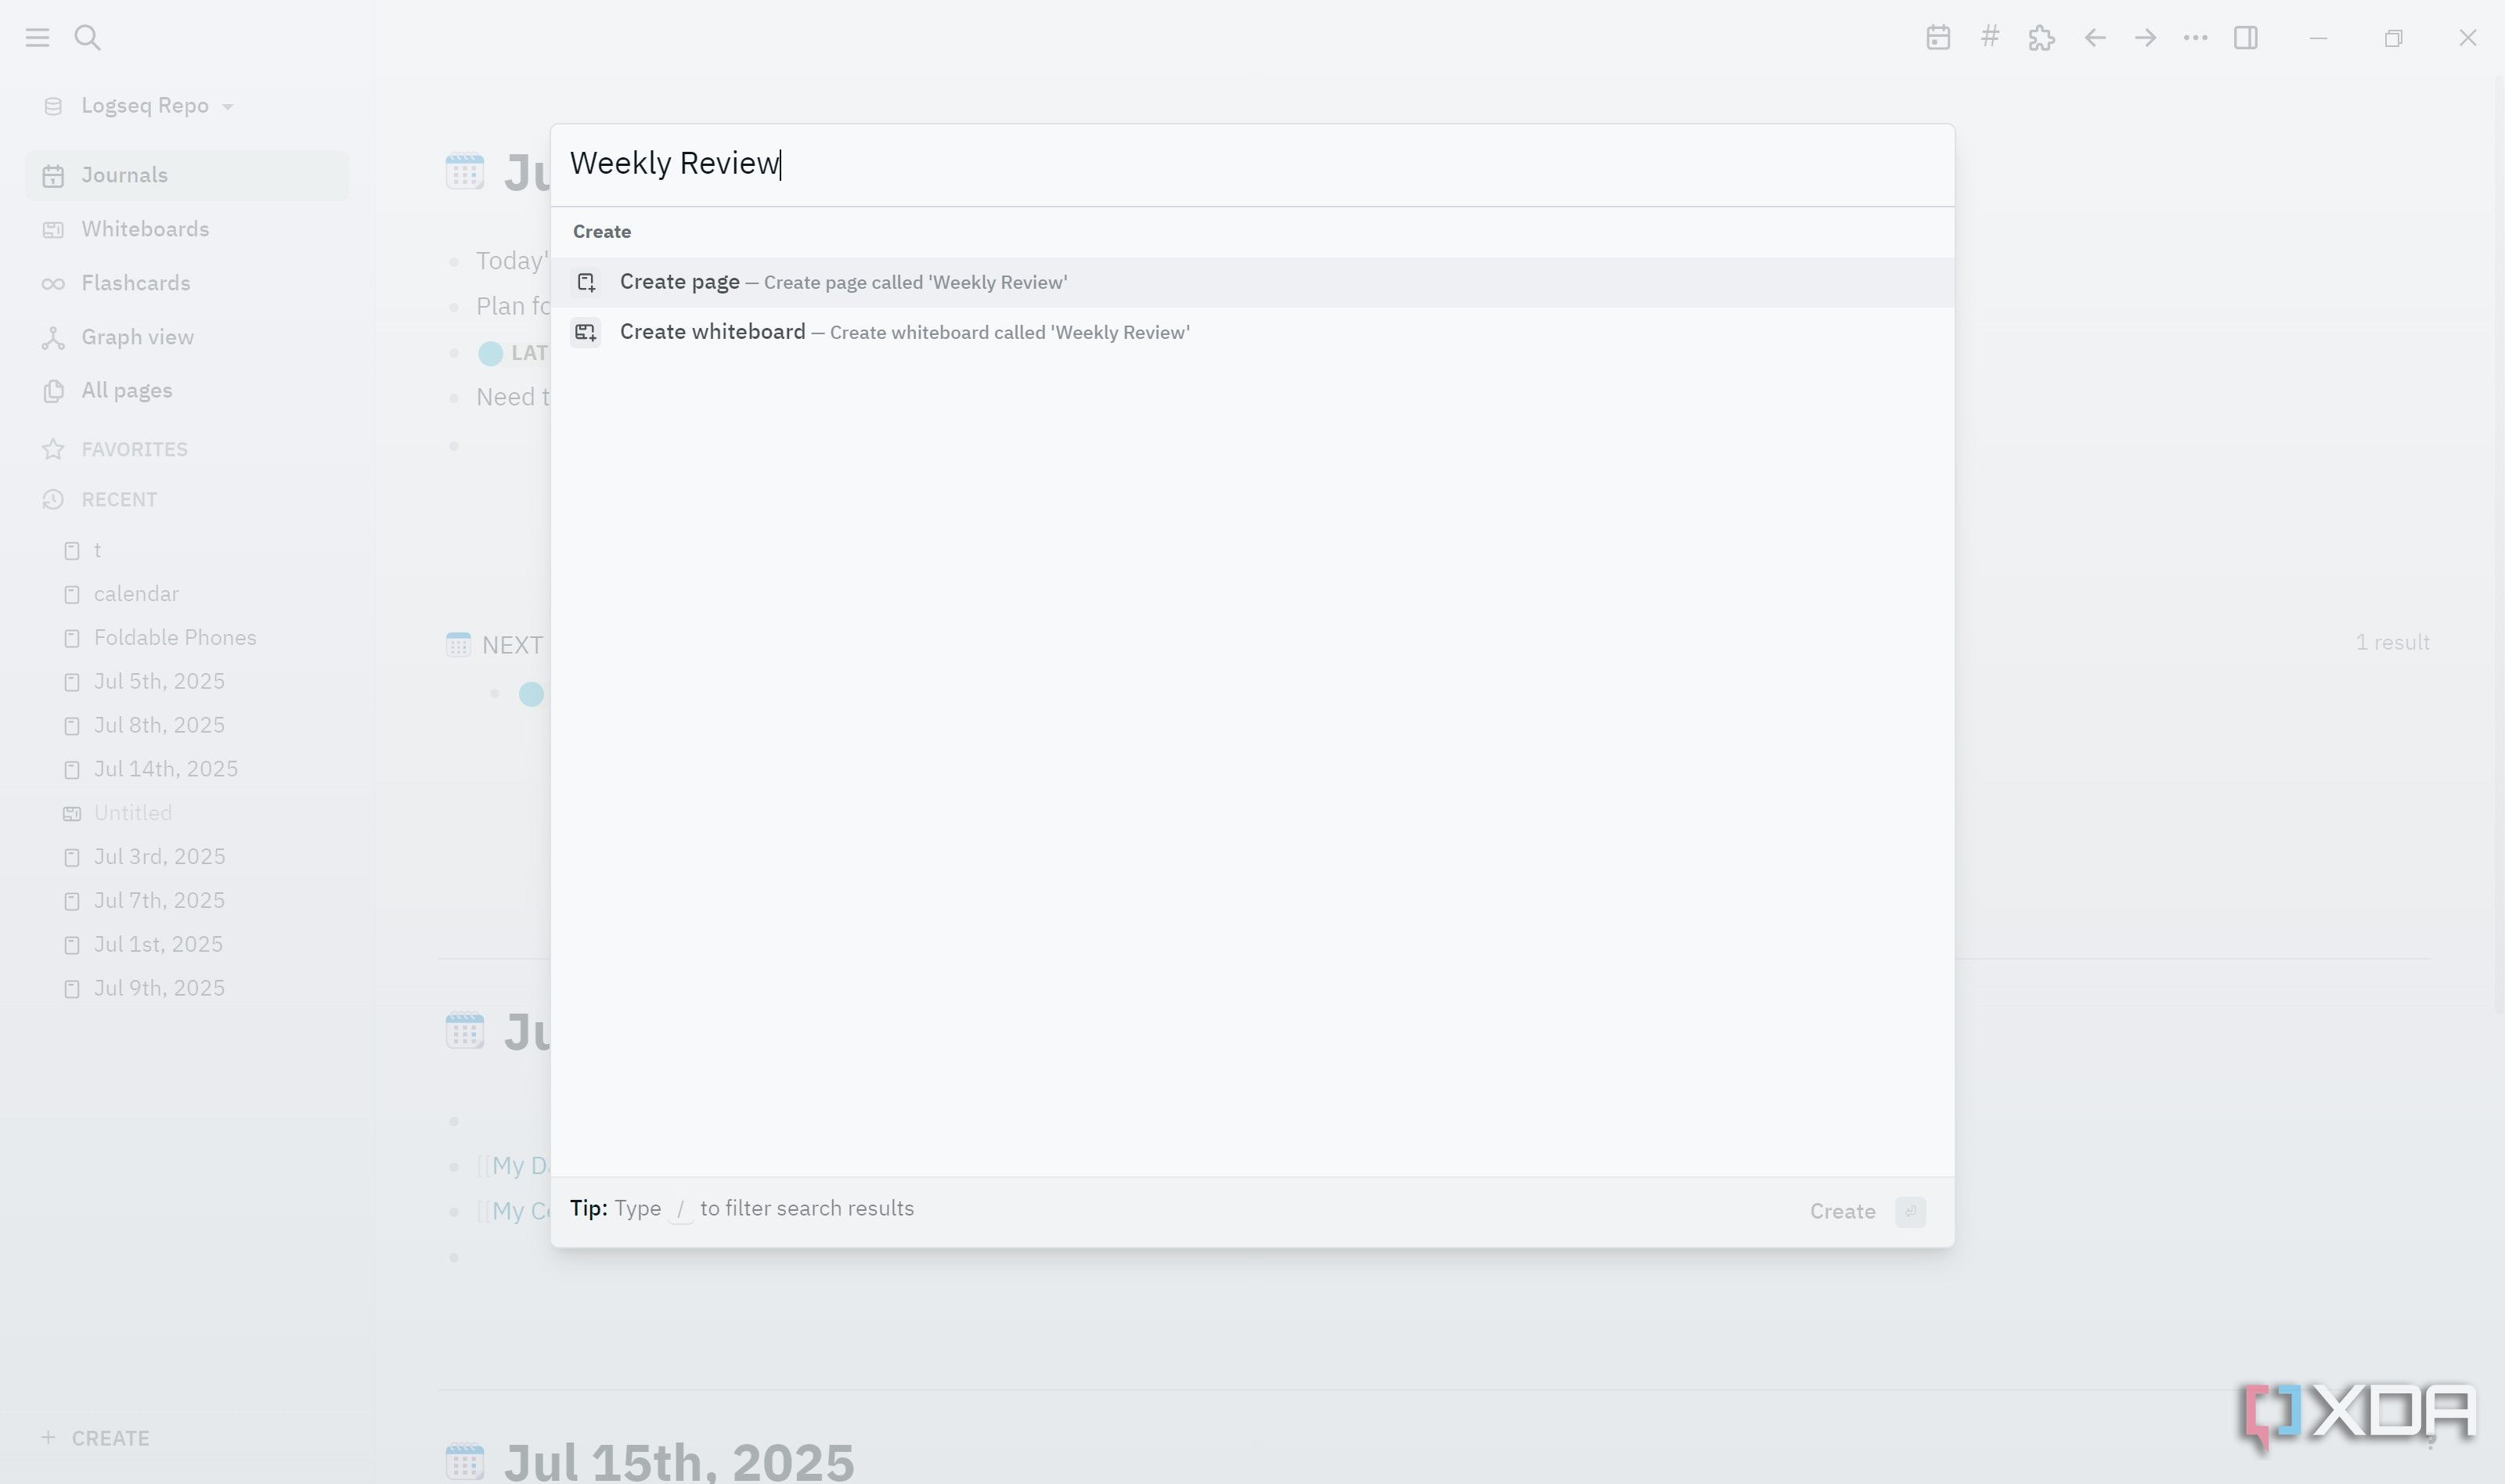The height and width of the screenshot is (1484, 2505).
Task: Click the Flashcards infinity icon
Action: click(53, 284)
